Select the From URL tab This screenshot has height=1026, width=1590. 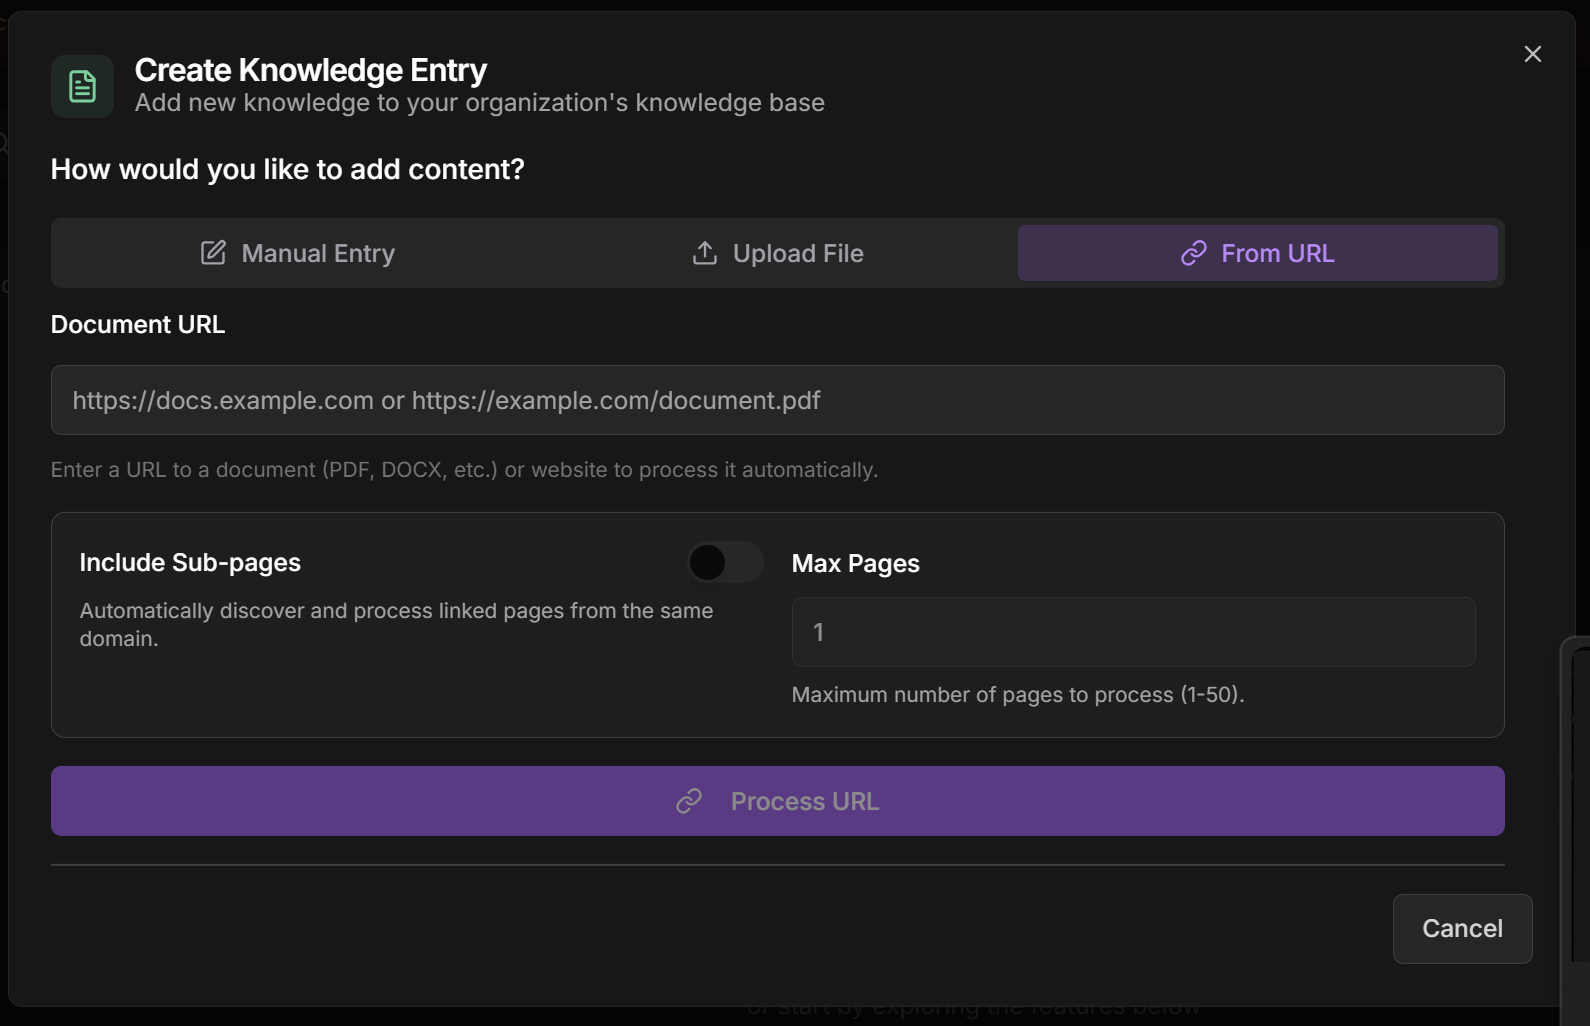(x=1258, y=253)
